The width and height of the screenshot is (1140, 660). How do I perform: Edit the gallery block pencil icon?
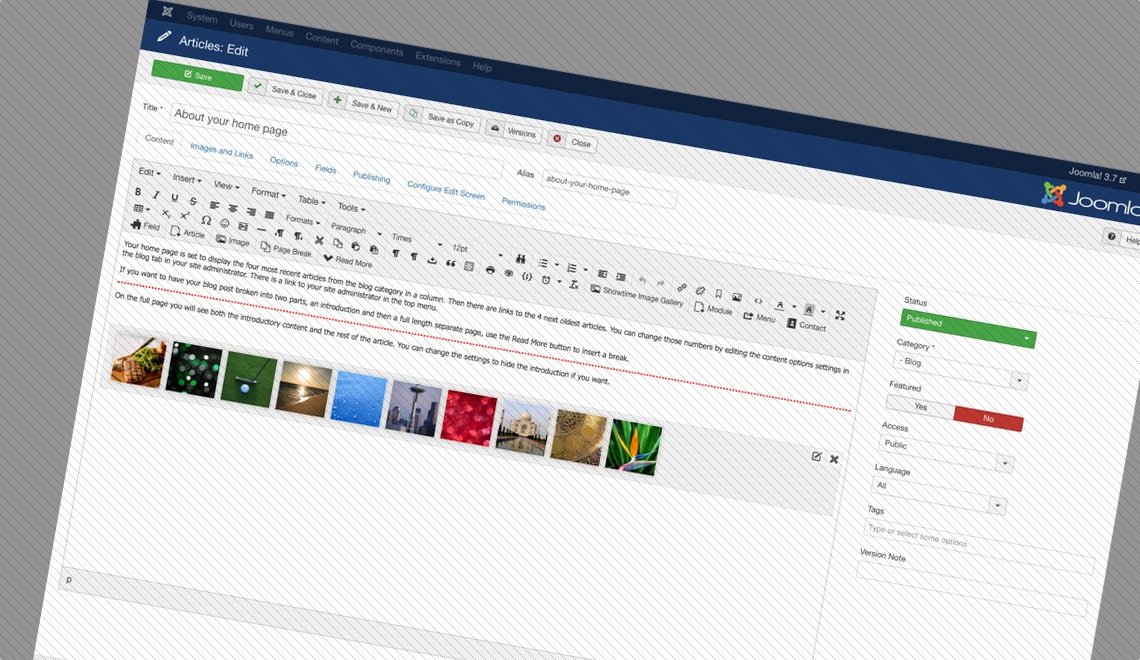coord(816,456)
